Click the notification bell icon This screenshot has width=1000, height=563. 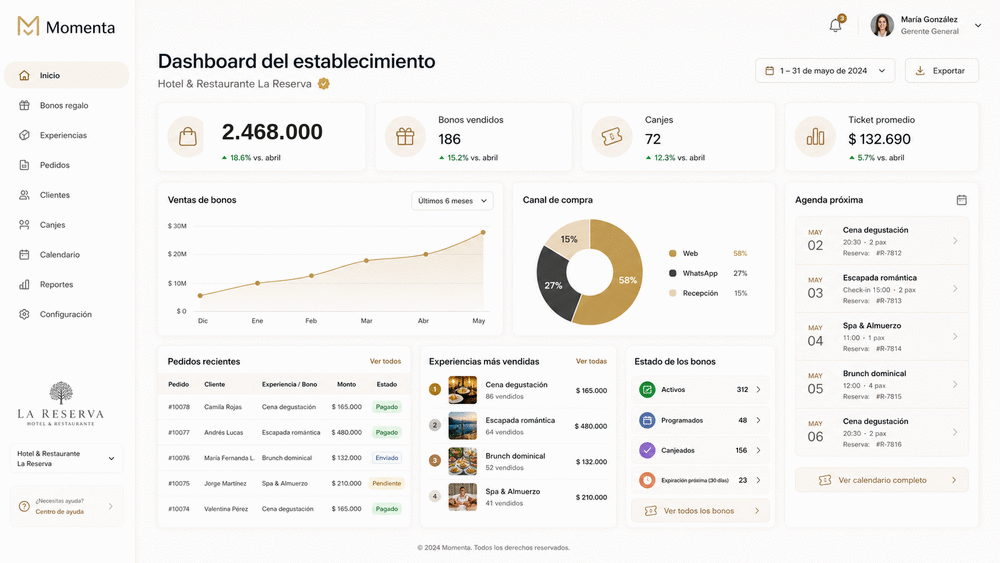point(835,26)
